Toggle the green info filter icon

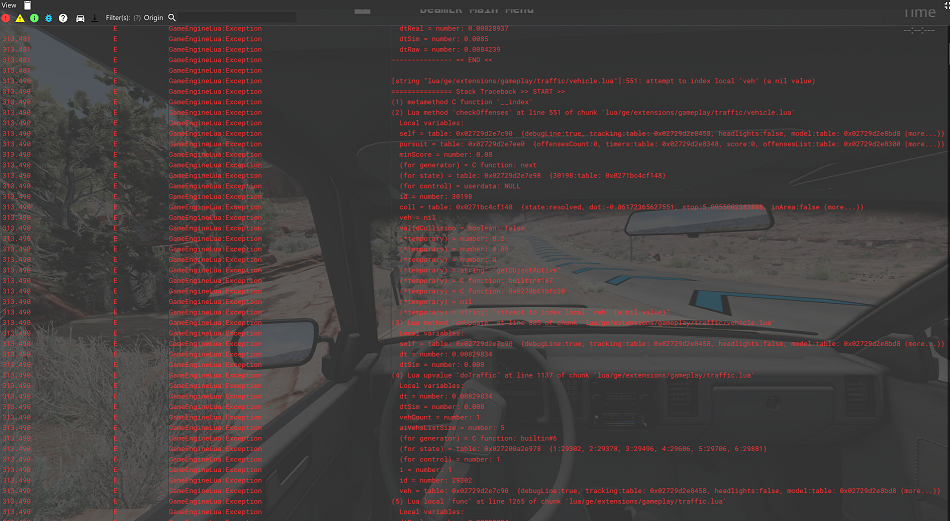pyautogui.click(x=35, y=18)
